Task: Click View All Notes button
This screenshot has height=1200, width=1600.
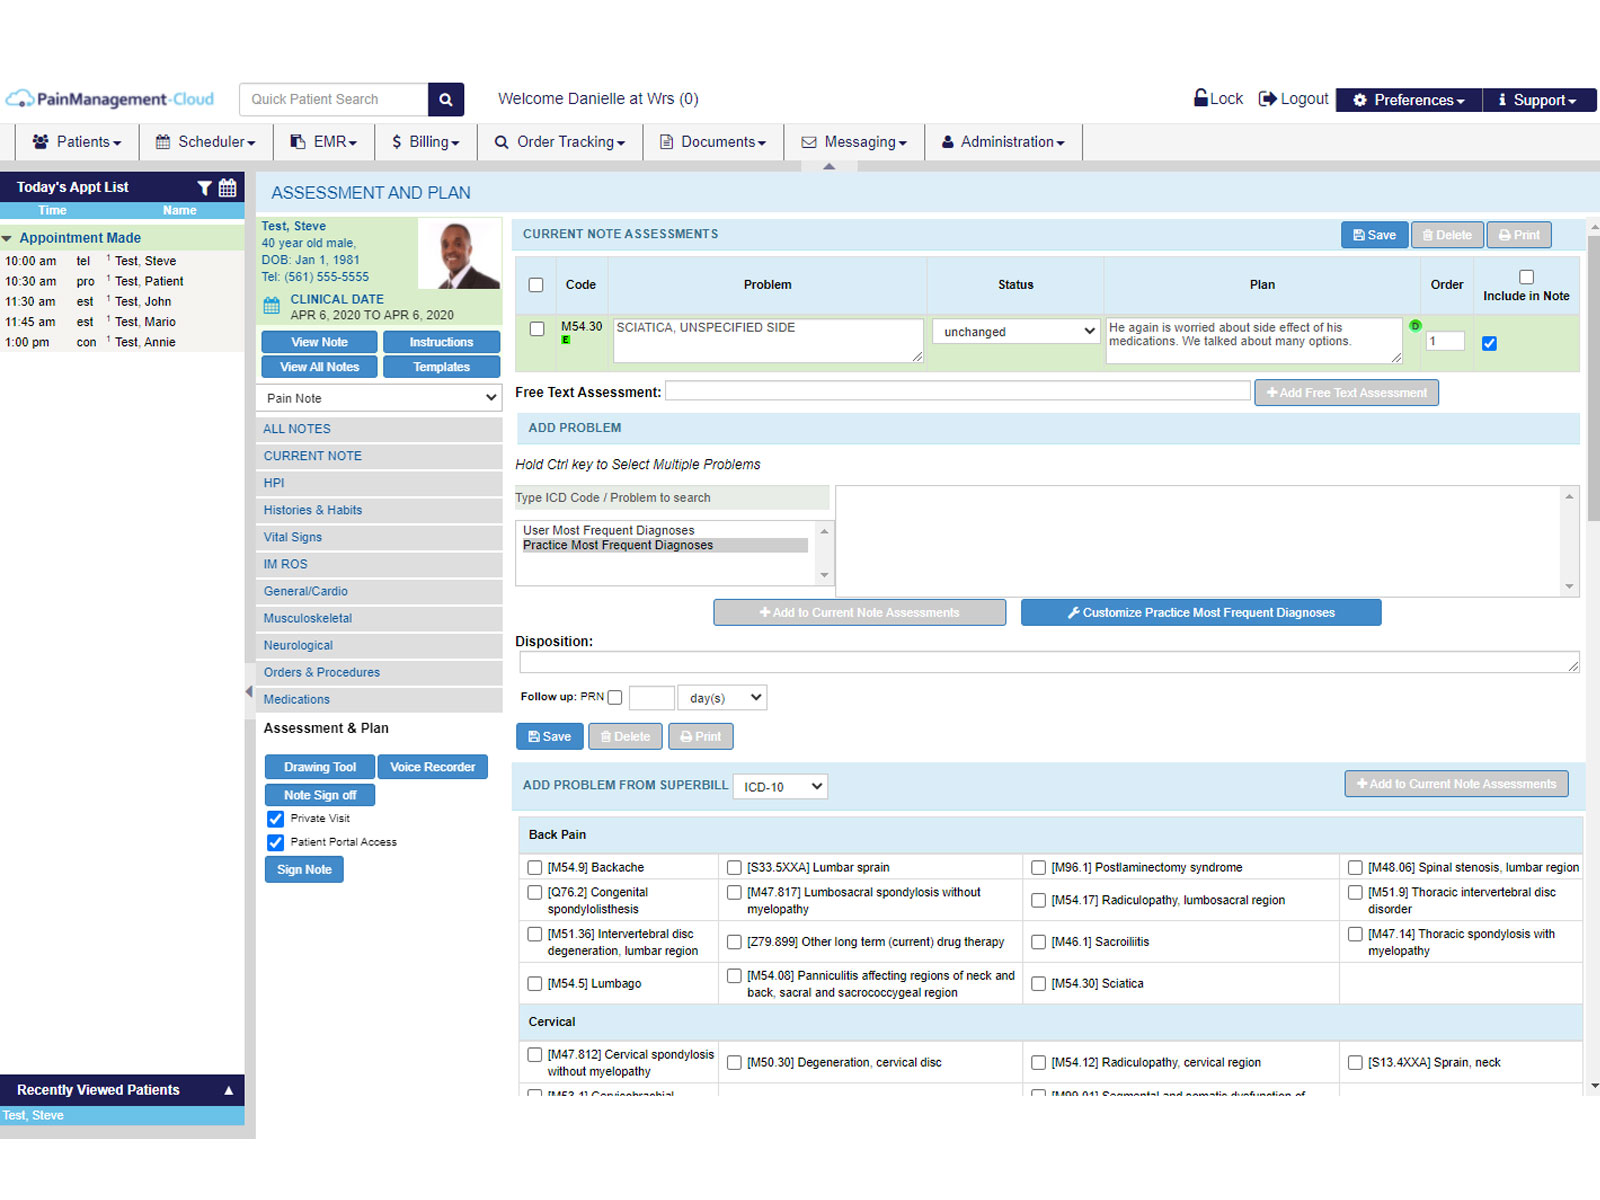Action: (x=319, y=367)
